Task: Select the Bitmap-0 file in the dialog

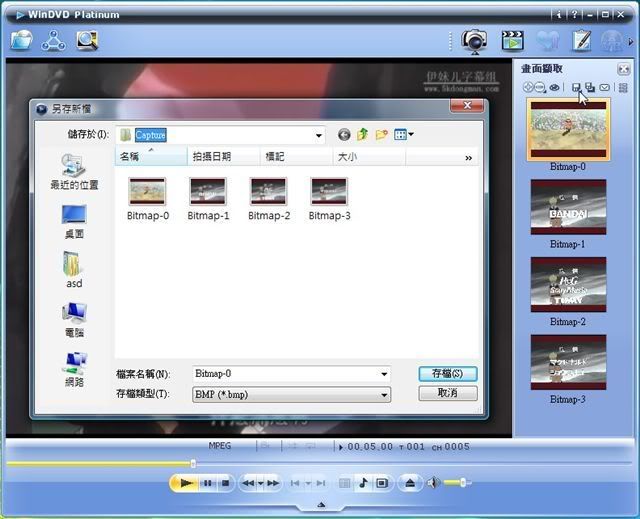Action: coord(148,199)
